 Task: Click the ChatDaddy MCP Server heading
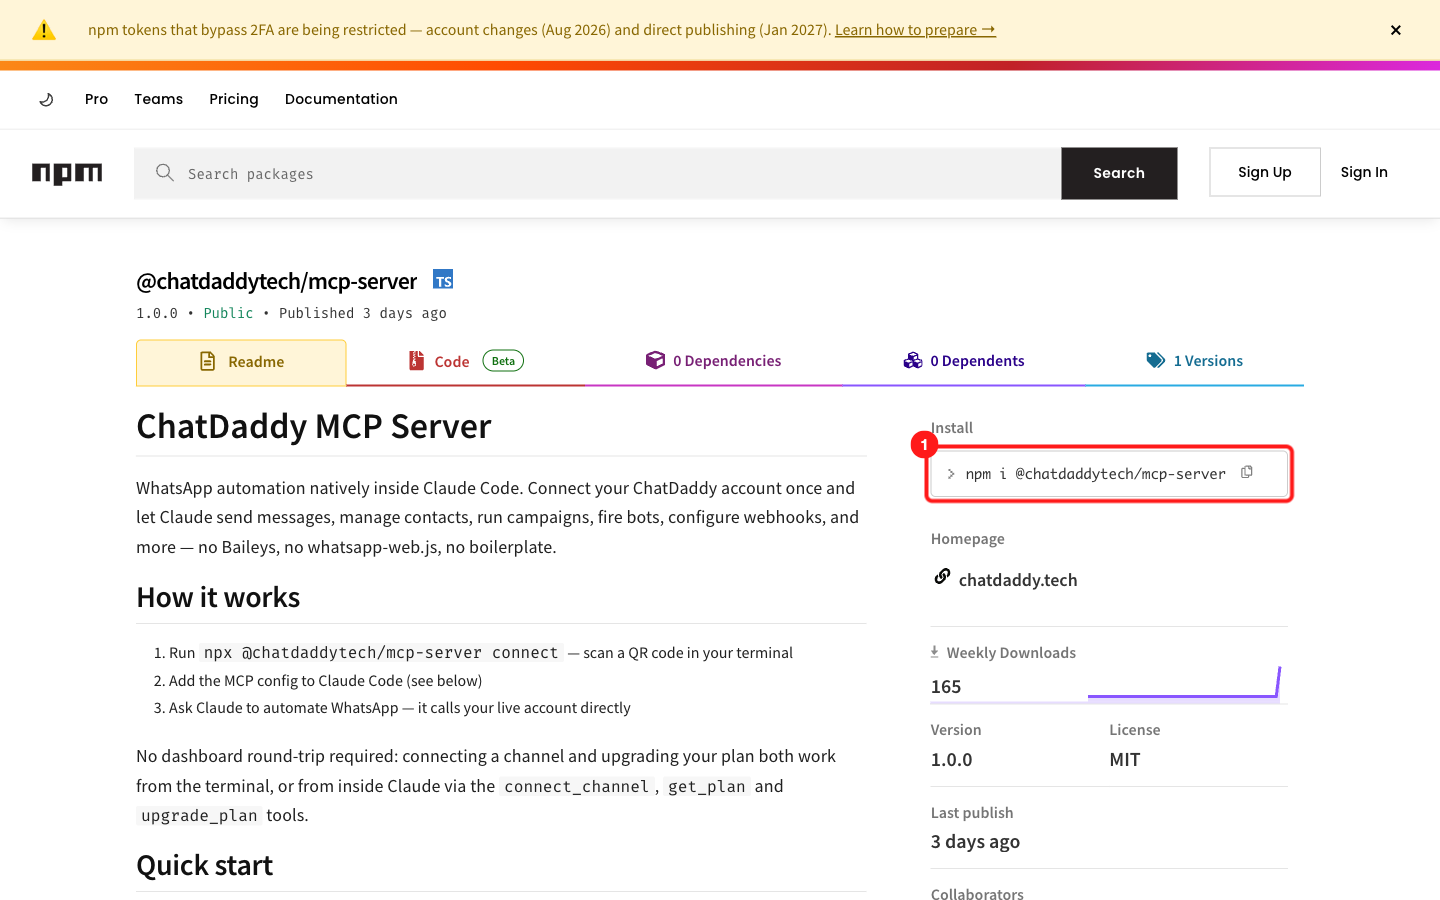tap(314, 427)
